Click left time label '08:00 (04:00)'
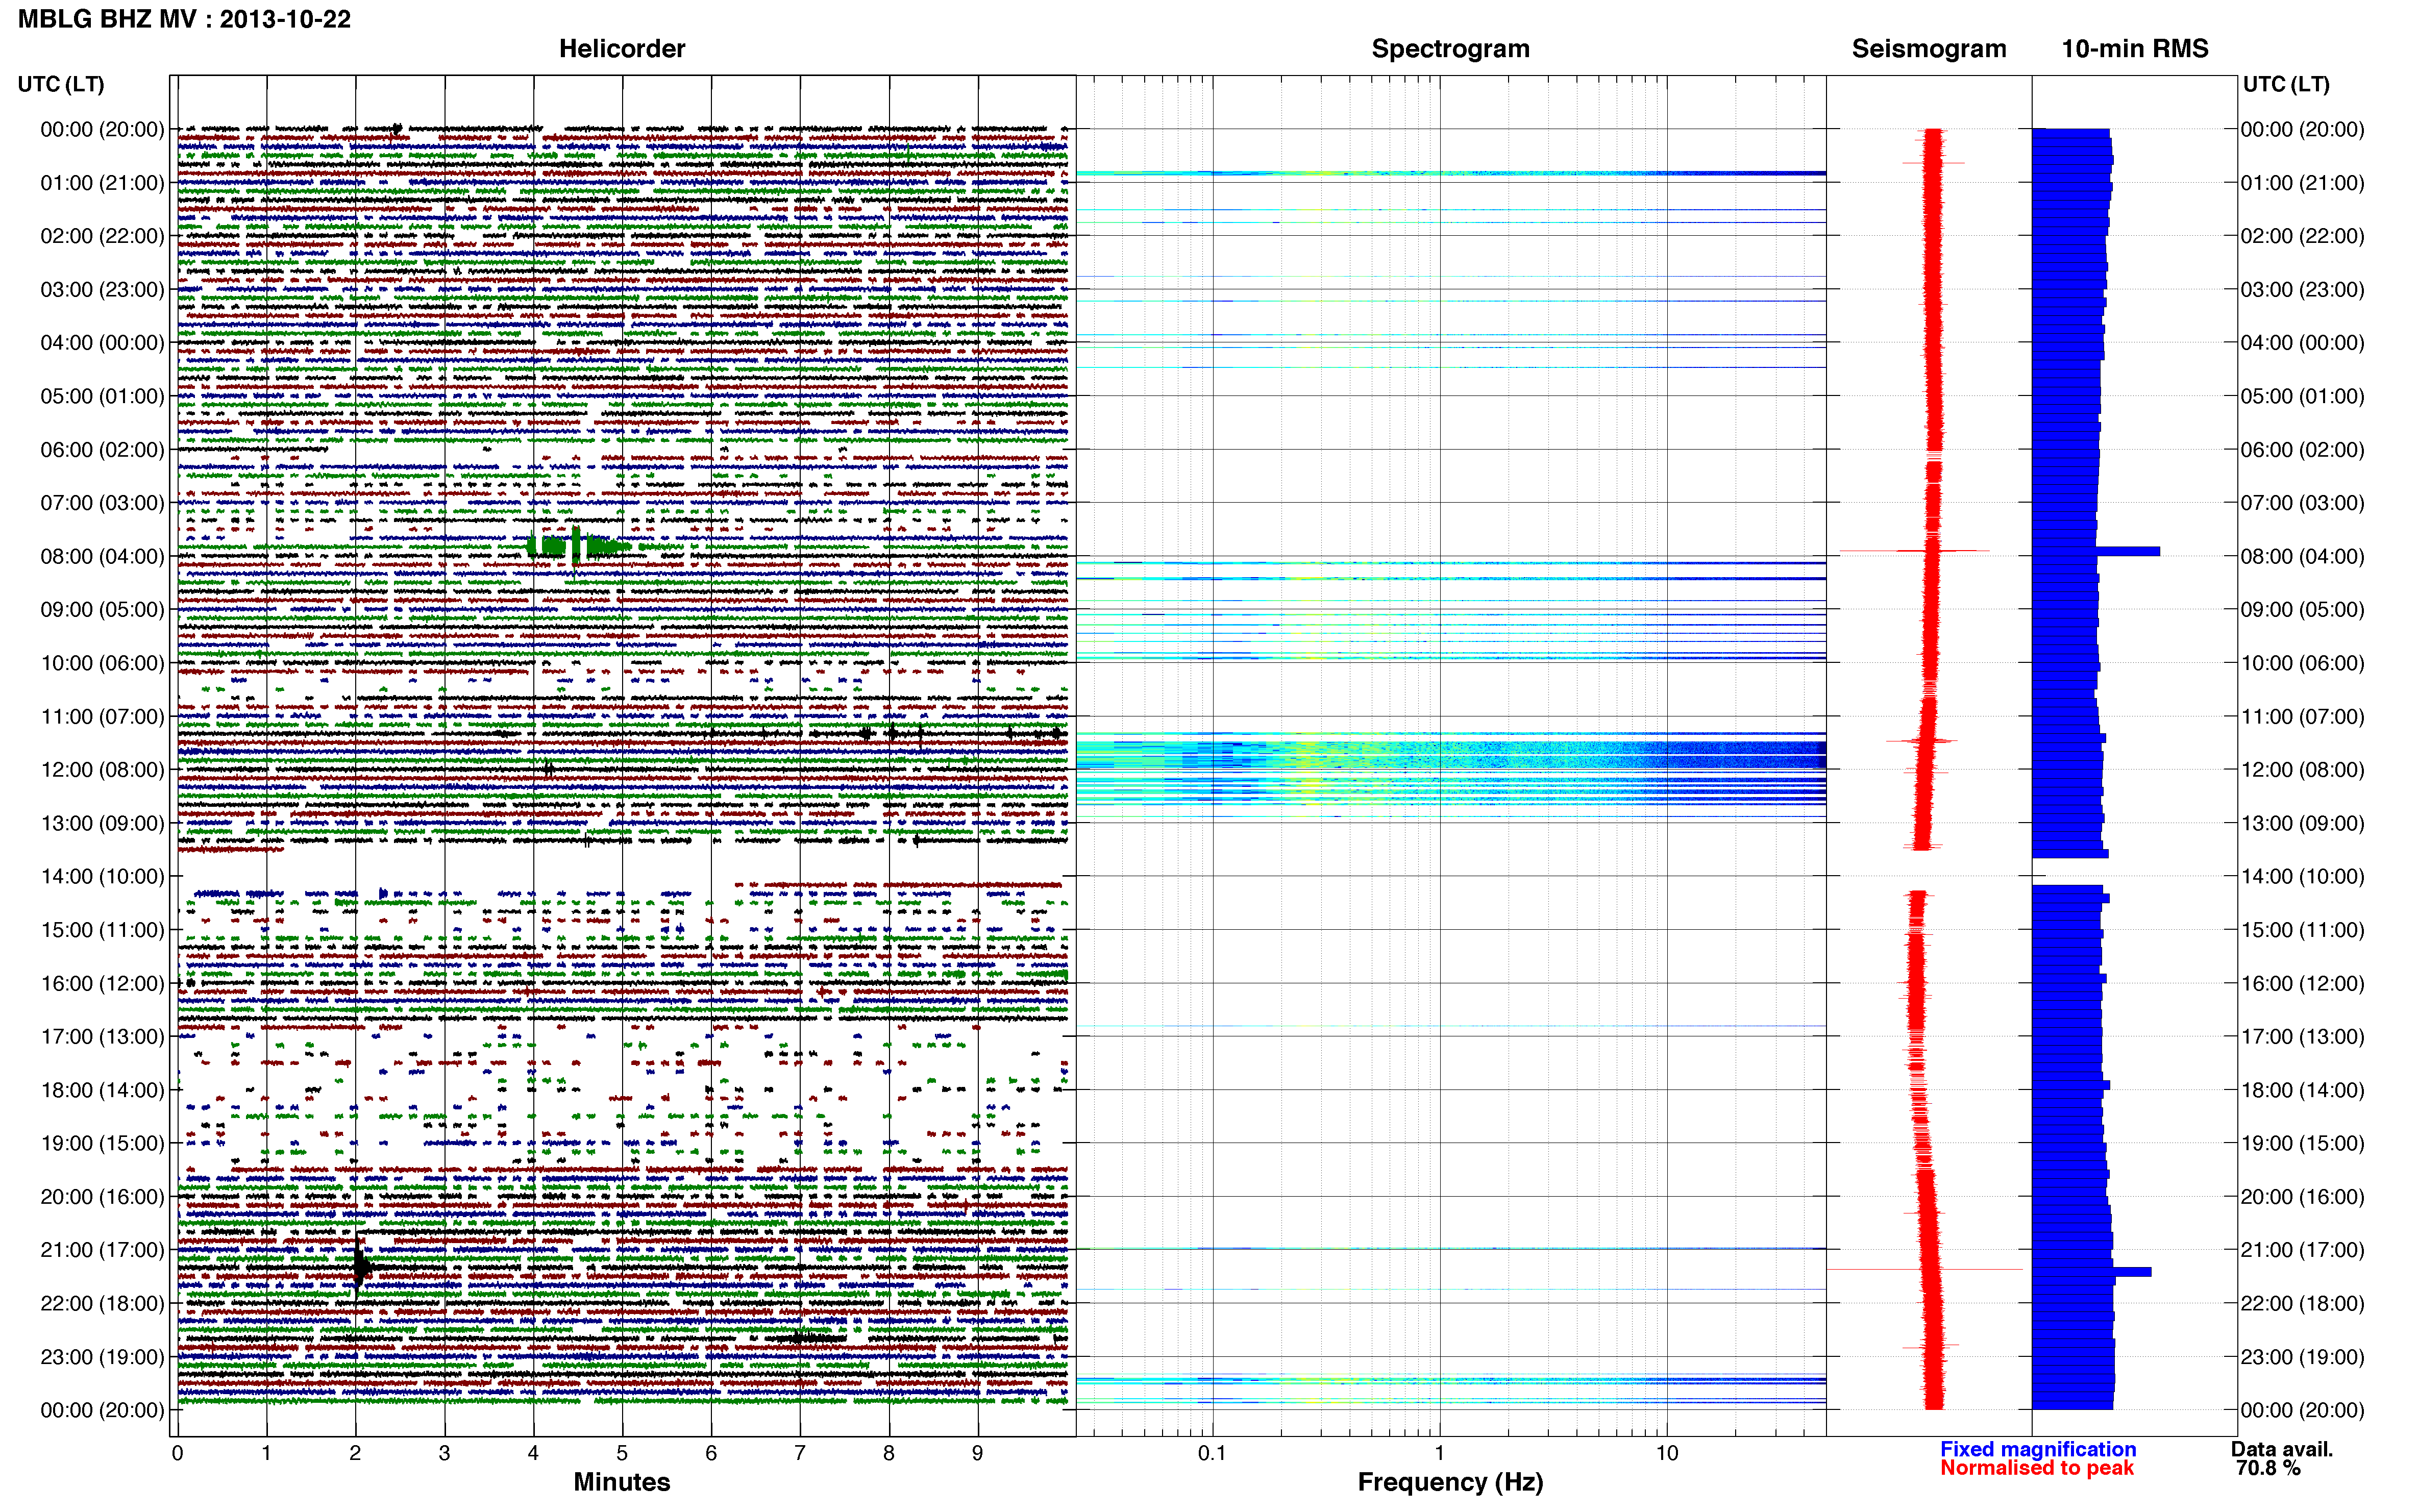This screenshot has height=1512, width=2419. 102,556
